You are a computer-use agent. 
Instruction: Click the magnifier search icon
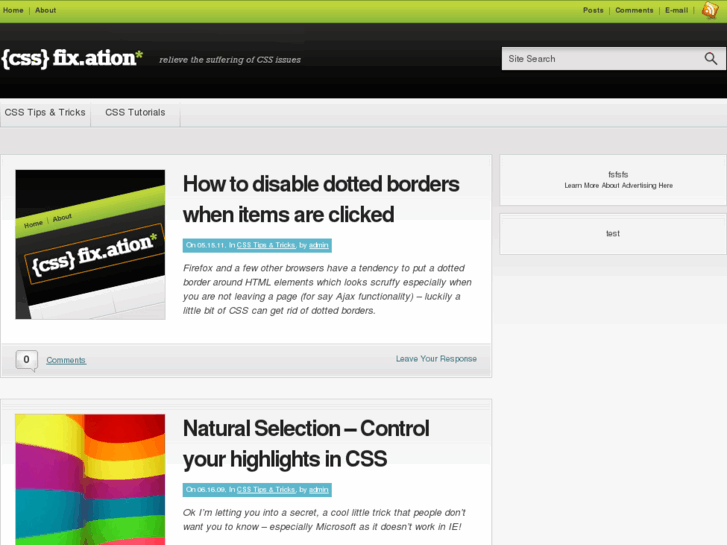711,59
